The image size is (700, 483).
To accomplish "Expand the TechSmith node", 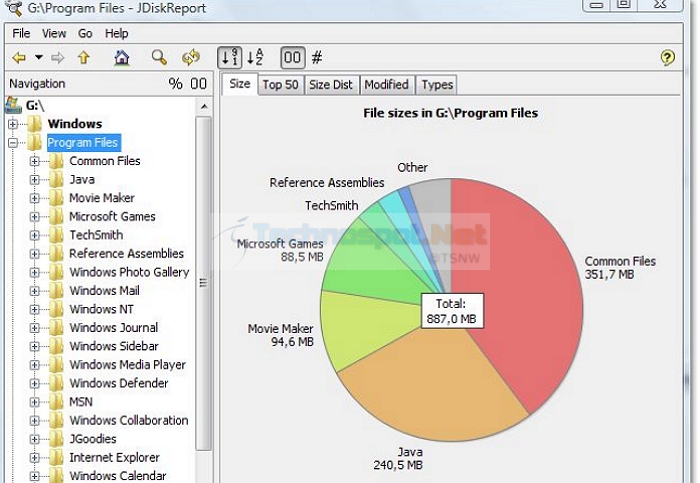I will click(x=34, y=235).
